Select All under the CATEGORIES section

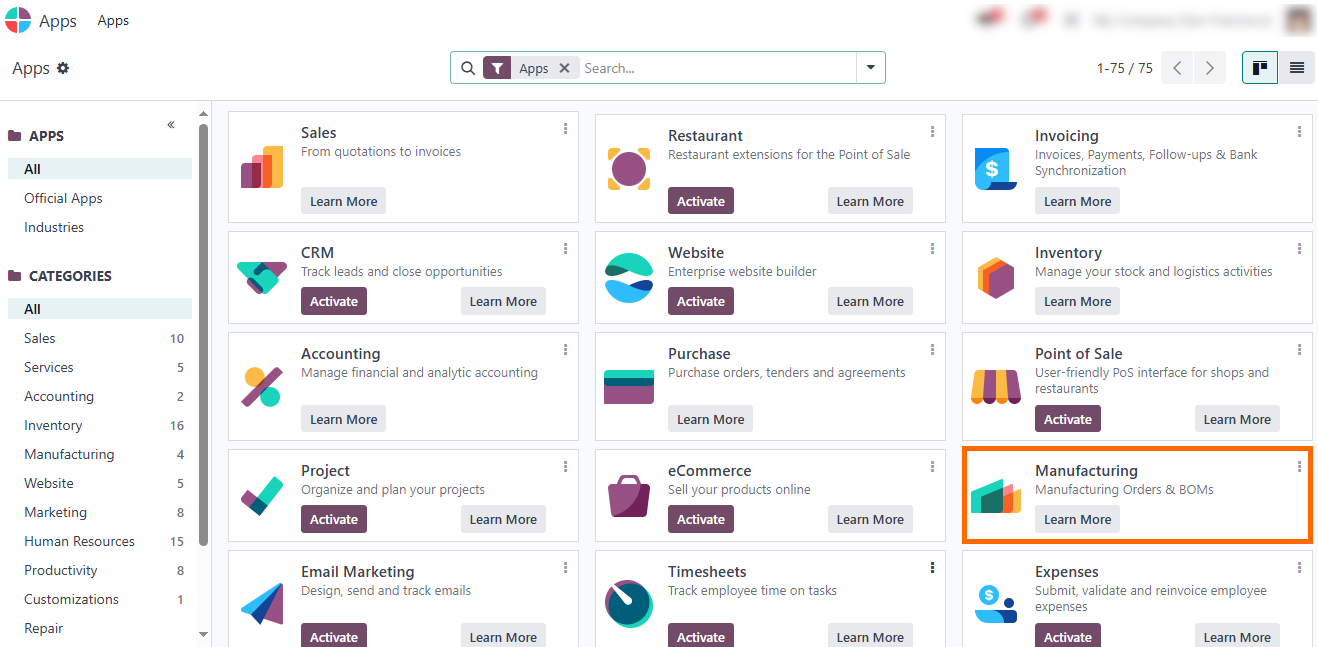click(100, 309)
